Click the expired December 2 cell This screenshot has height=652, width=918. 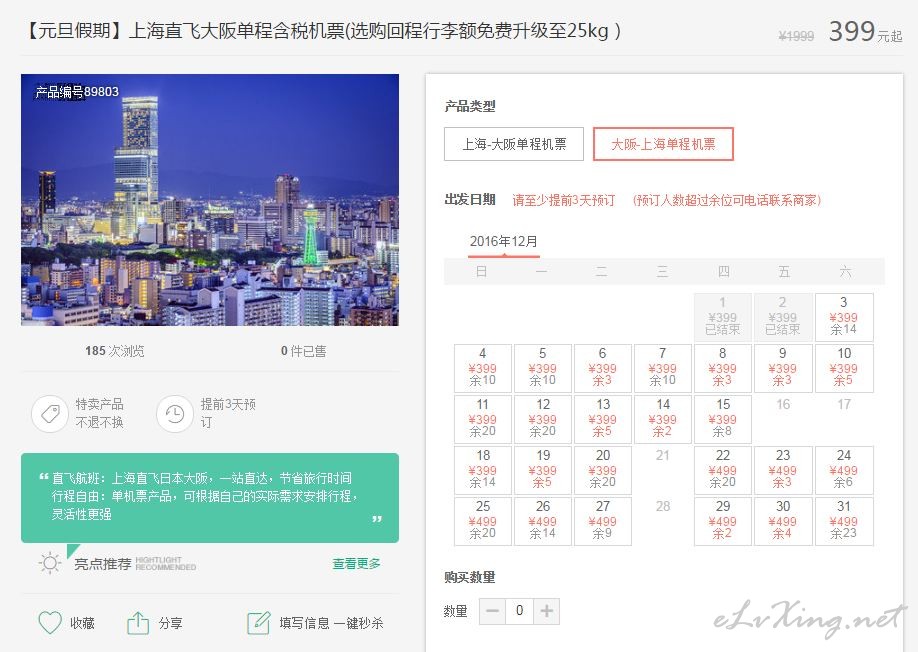coord(783,317)
